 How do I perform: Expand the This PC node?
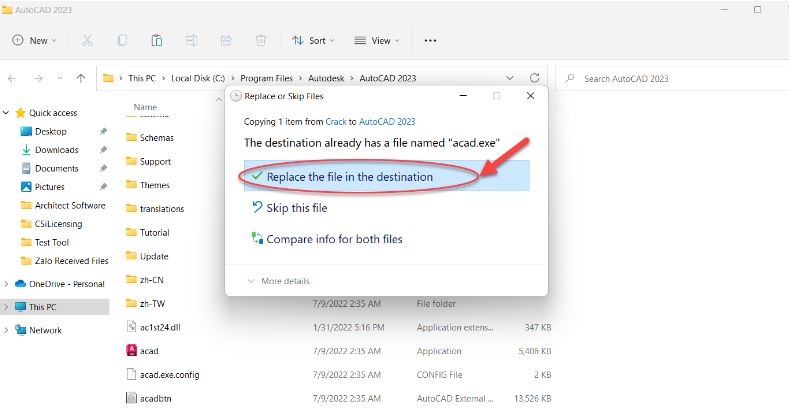click(6, 307)
